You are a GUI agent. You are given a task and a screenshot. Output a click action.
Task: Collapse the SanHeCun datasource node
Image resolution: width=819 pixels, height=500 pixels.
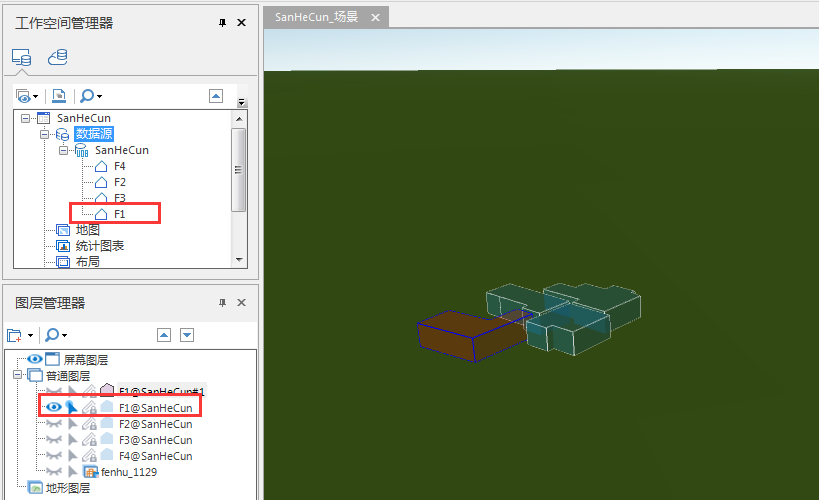tap(63, 150)
